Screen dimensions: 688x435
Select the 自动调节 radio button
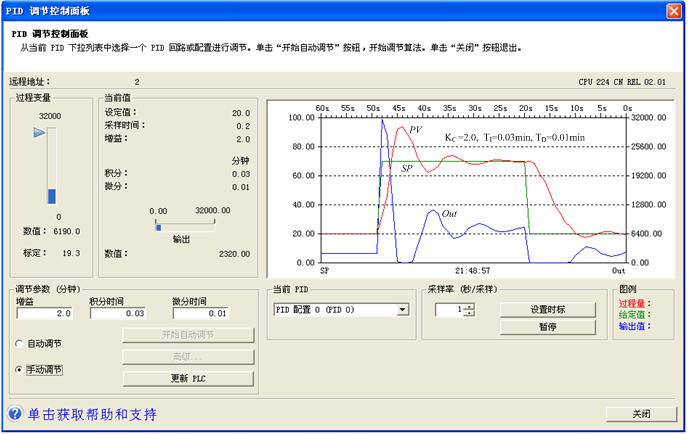[19, 344]
